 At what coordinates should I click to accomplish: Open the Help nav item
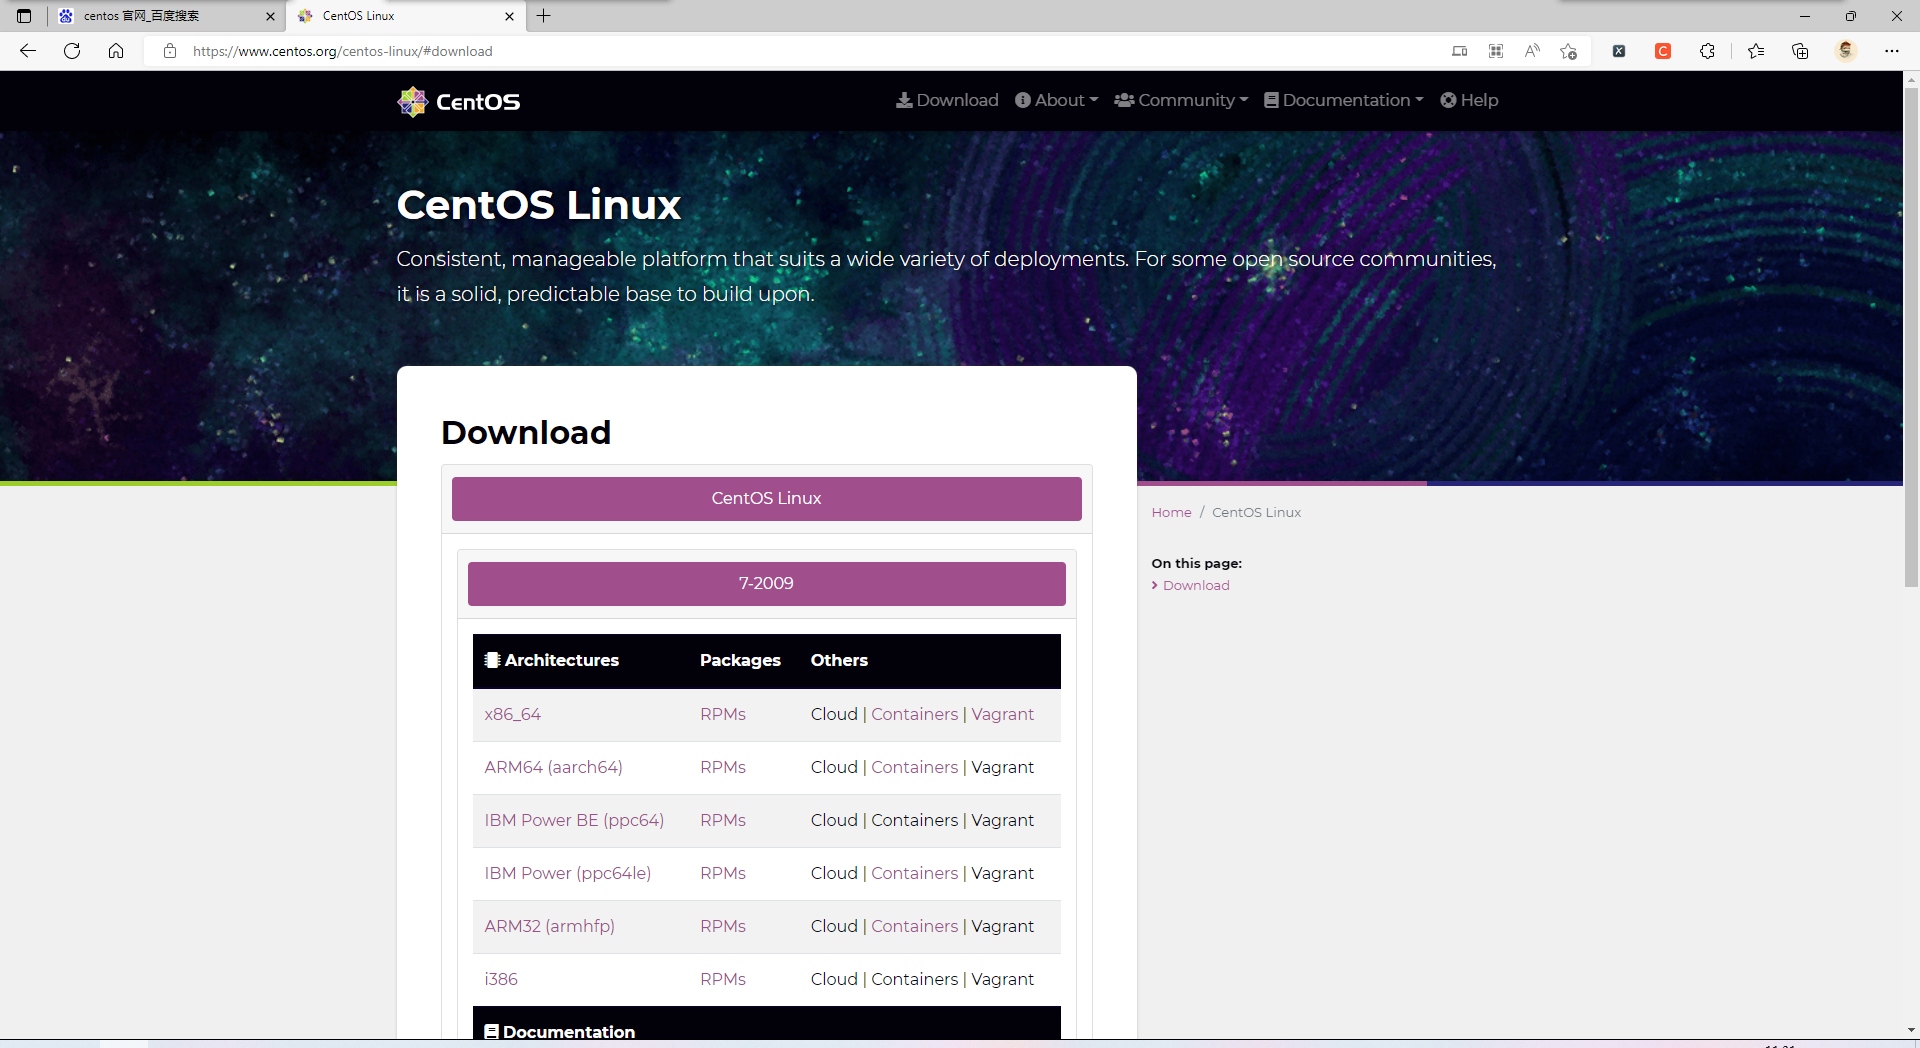pyautogui.click(x=1469, y=100)
